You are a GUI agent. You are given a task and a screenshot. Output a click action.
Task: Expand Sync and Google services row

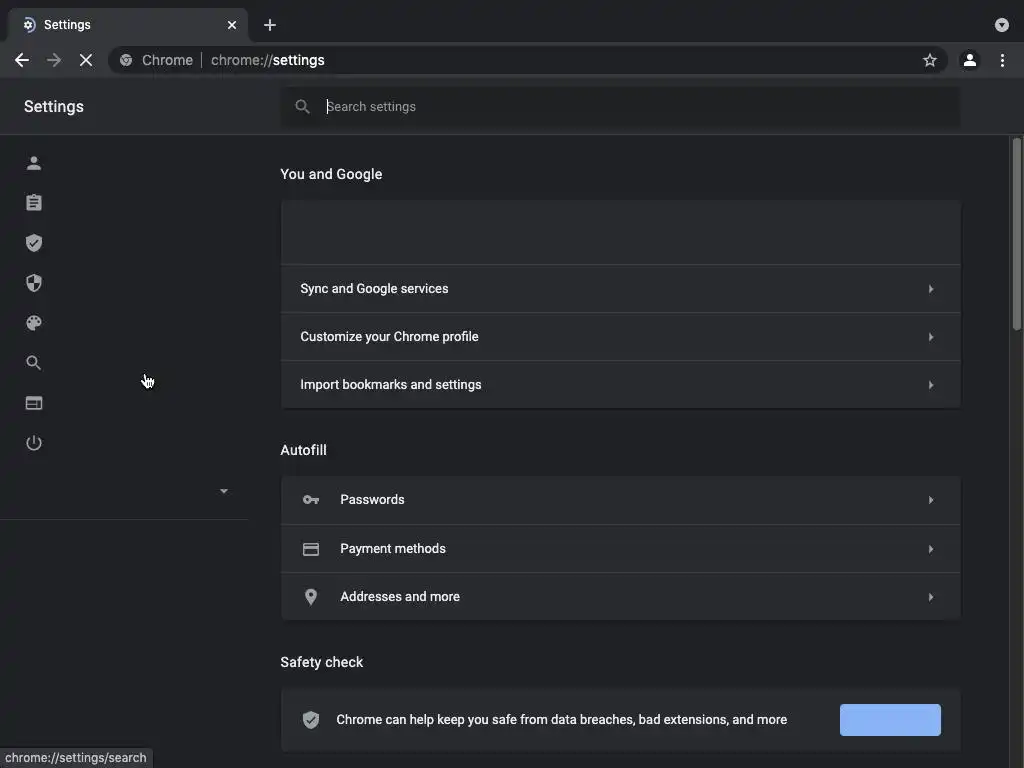pyautogui.click(x=620, y=289)
